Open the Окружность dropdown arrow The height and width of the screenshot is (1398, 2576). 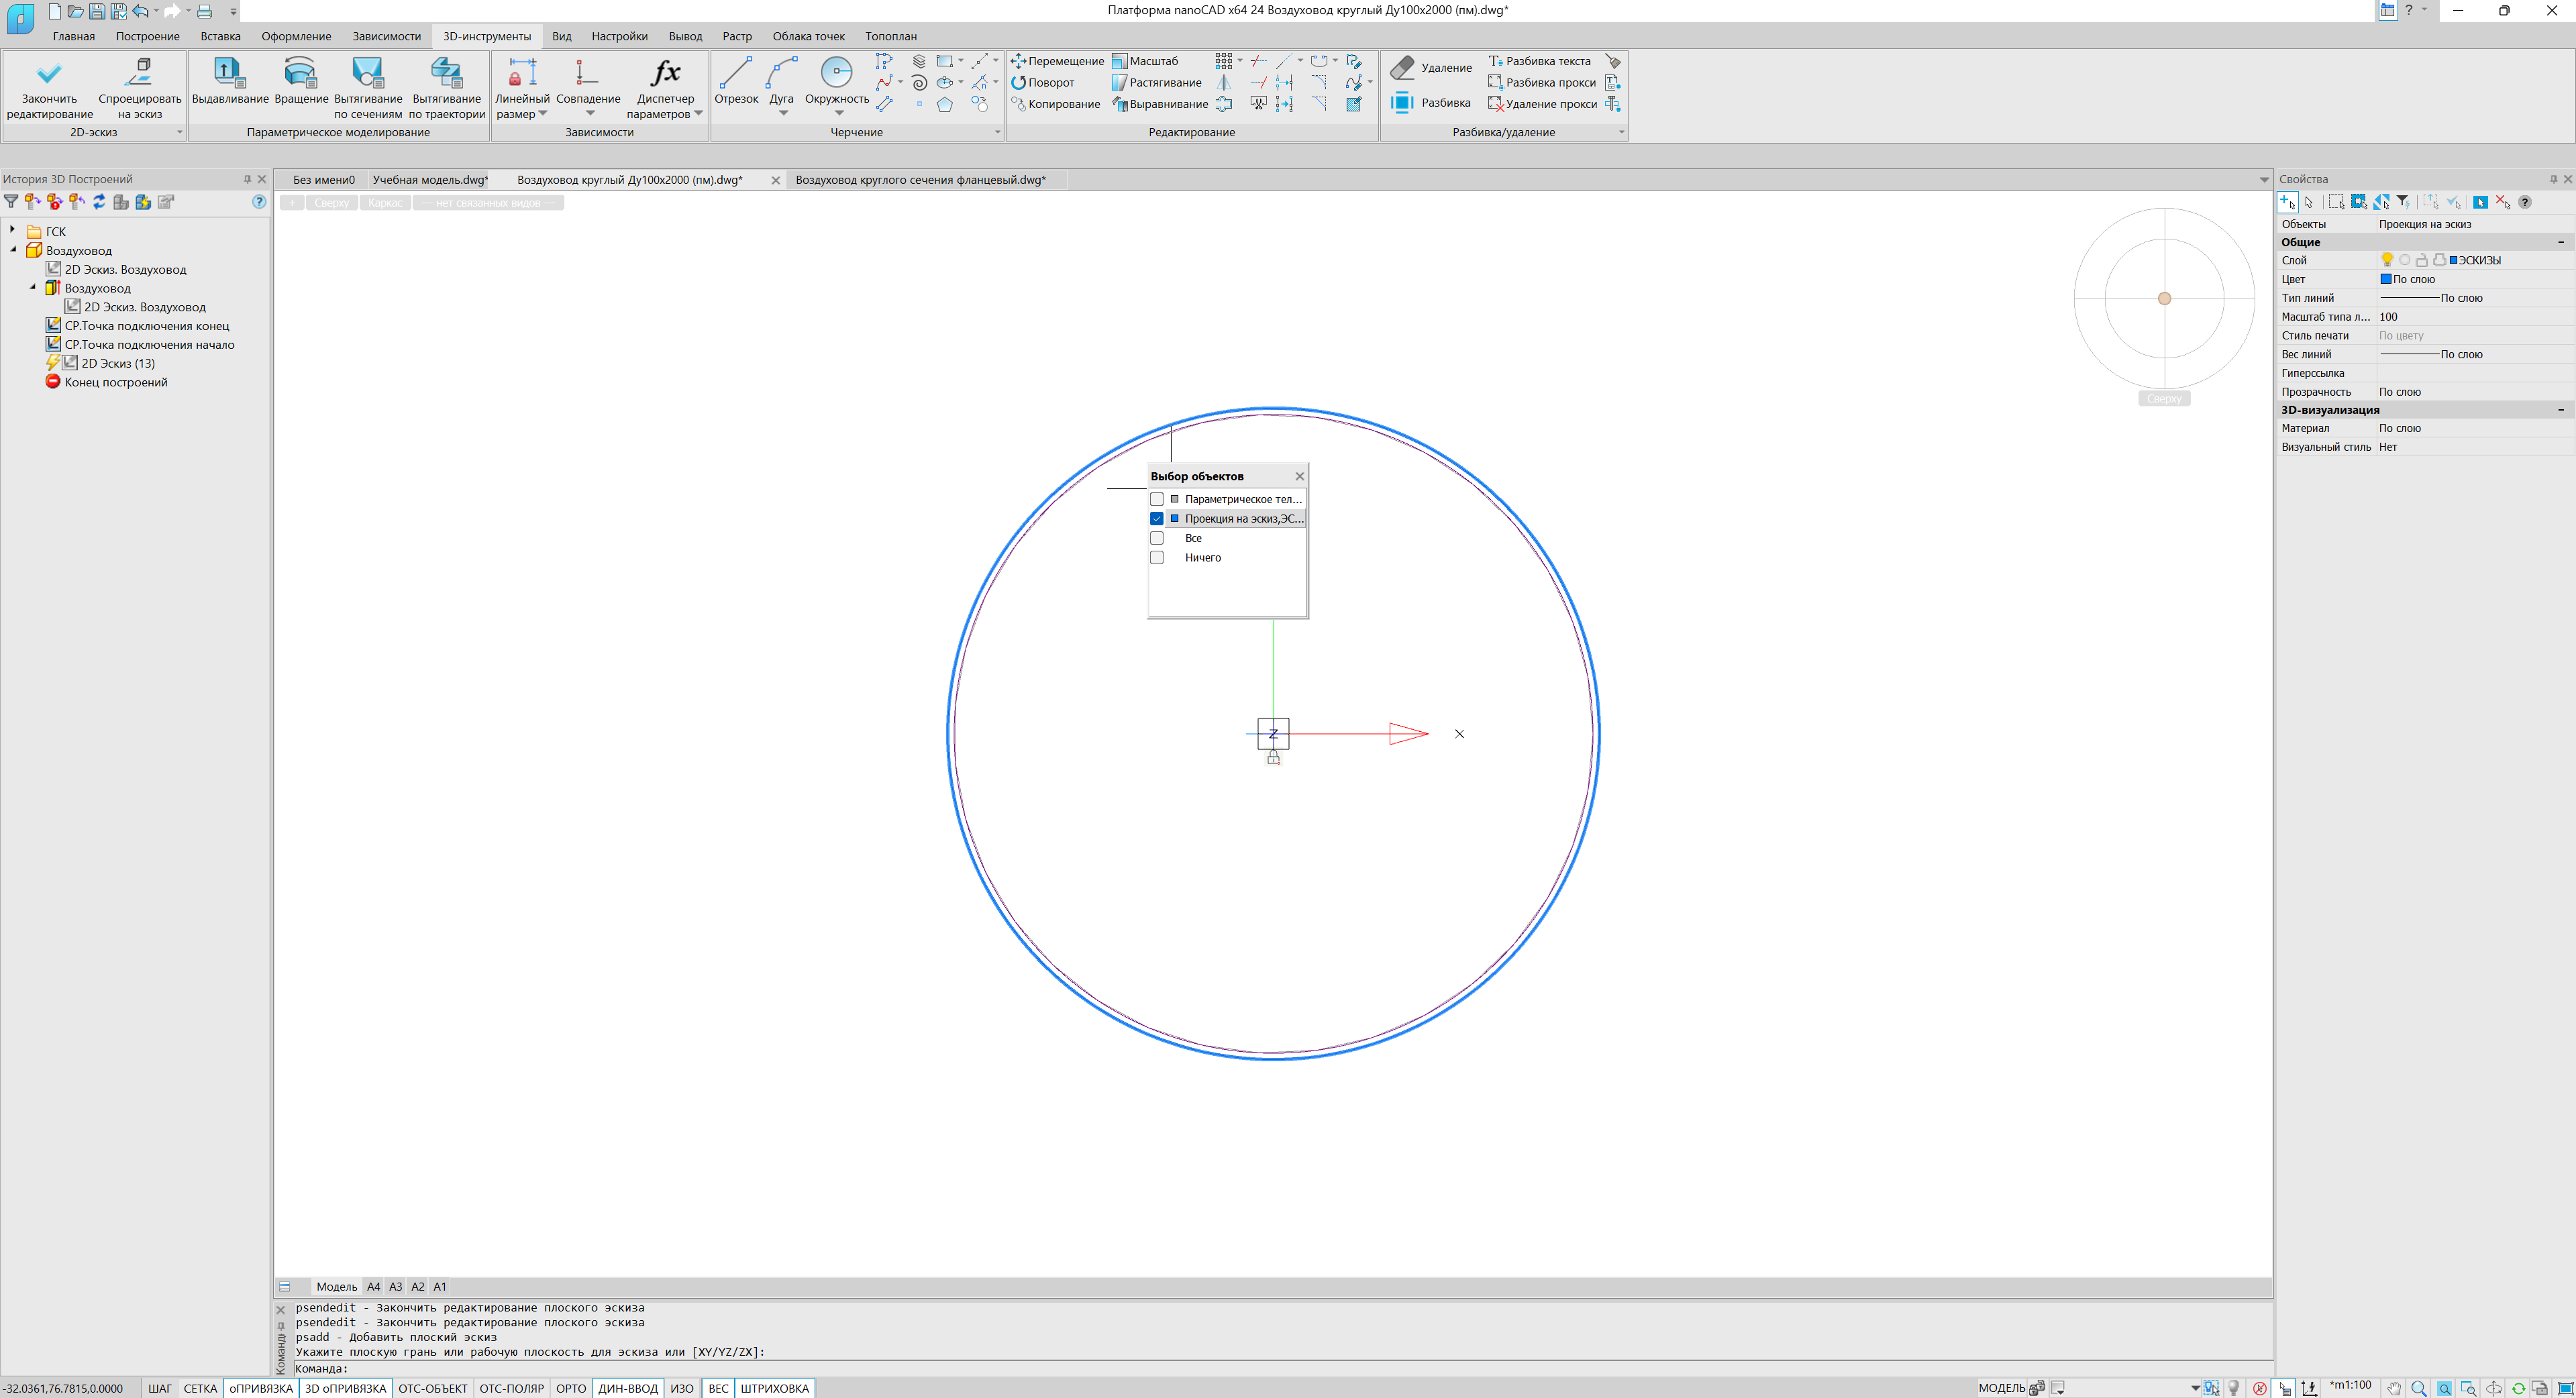[838, 113]
